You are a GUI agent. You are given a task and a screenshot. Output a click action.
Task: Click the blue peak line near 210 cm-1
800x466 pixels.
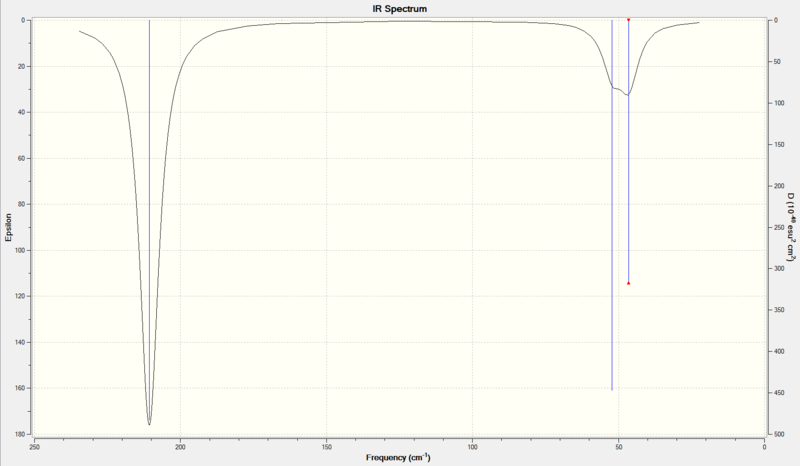tap(149, 222)
